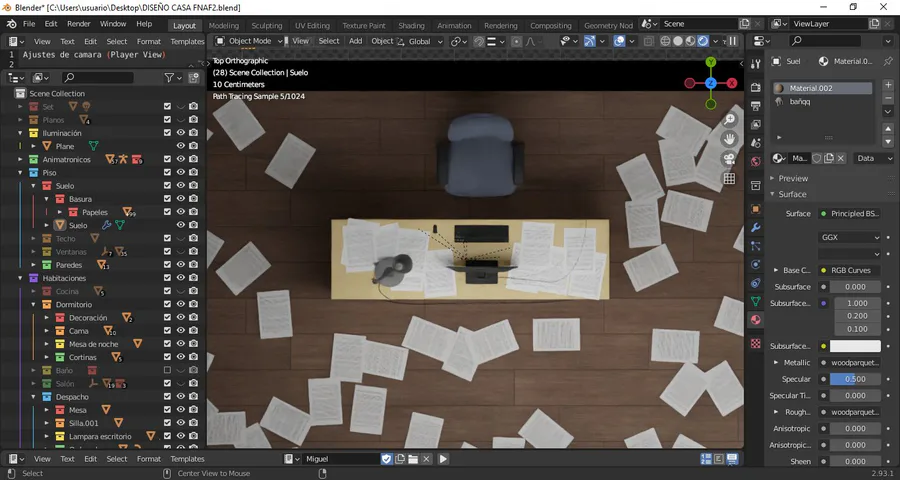Toggle X-ray display in viewport

(x=649, y=41)
